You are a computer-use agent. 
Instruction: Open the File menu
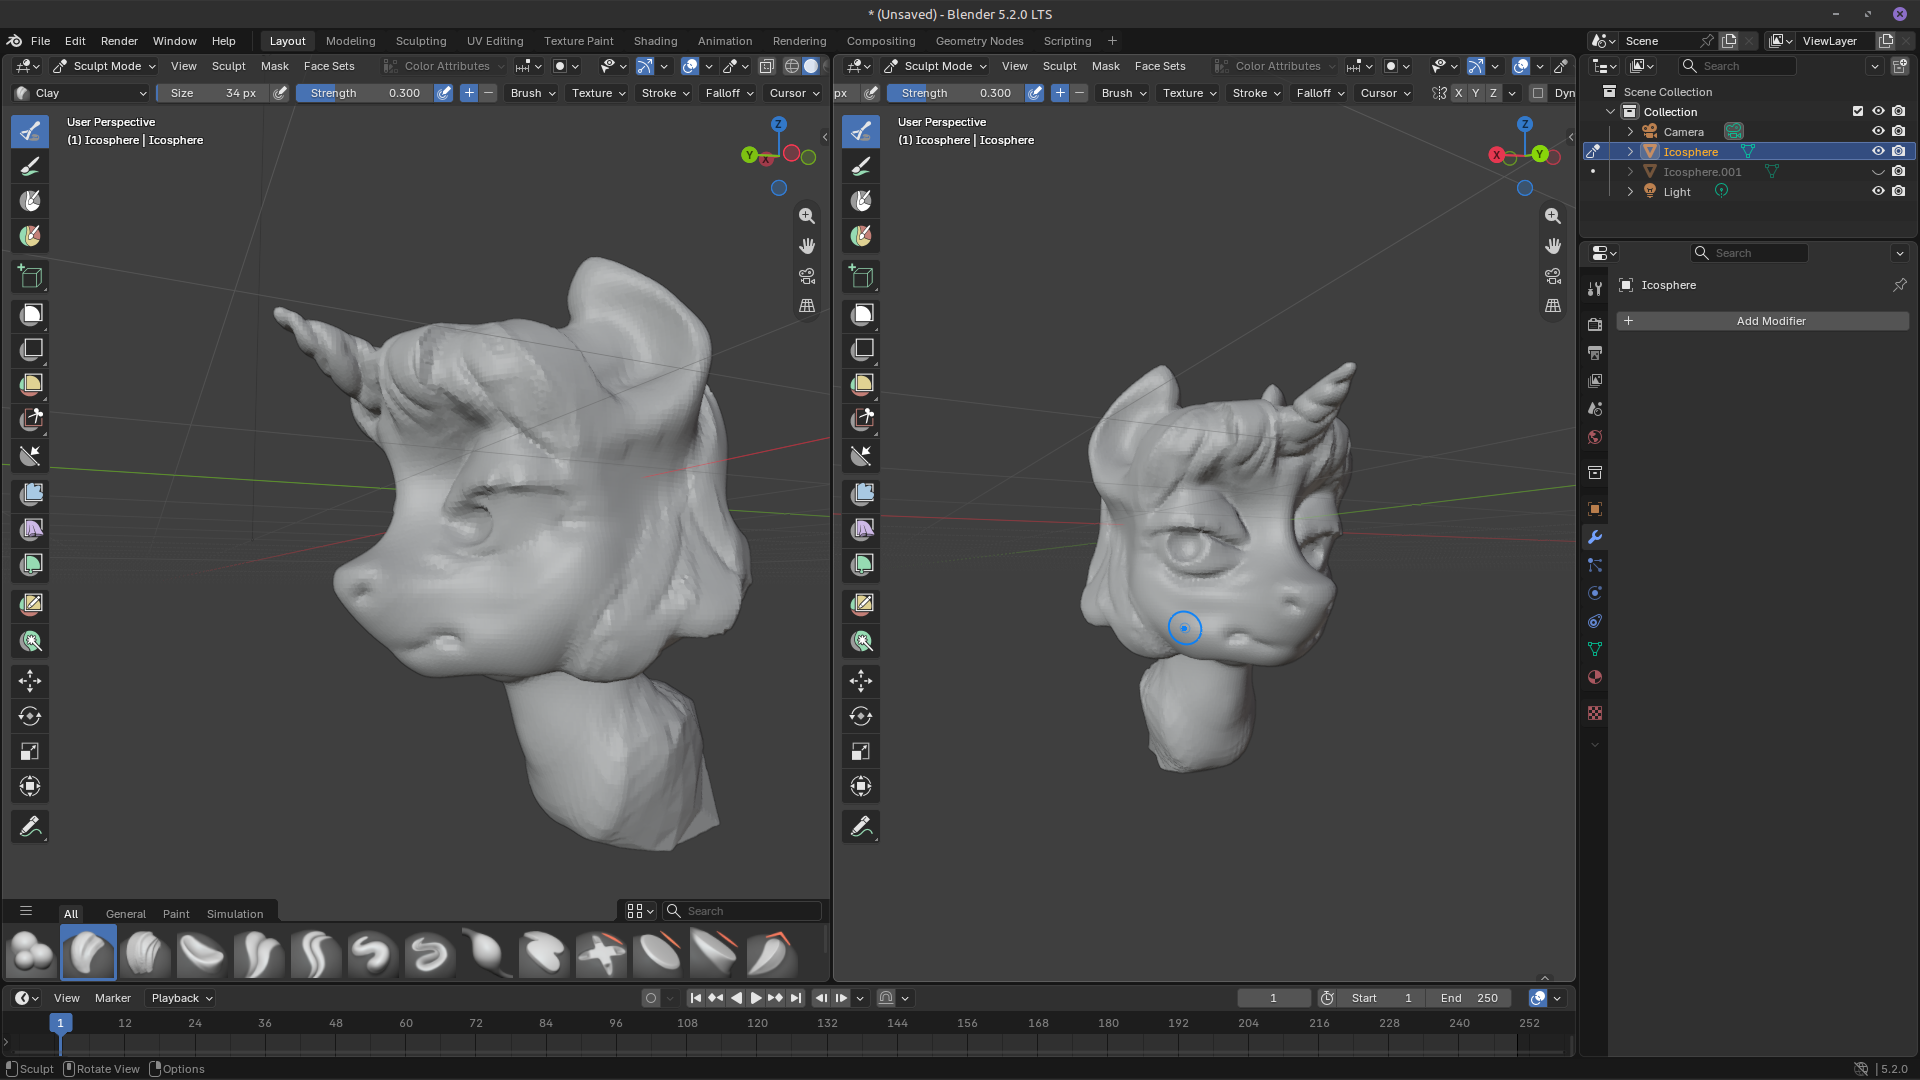pos(40,41)
